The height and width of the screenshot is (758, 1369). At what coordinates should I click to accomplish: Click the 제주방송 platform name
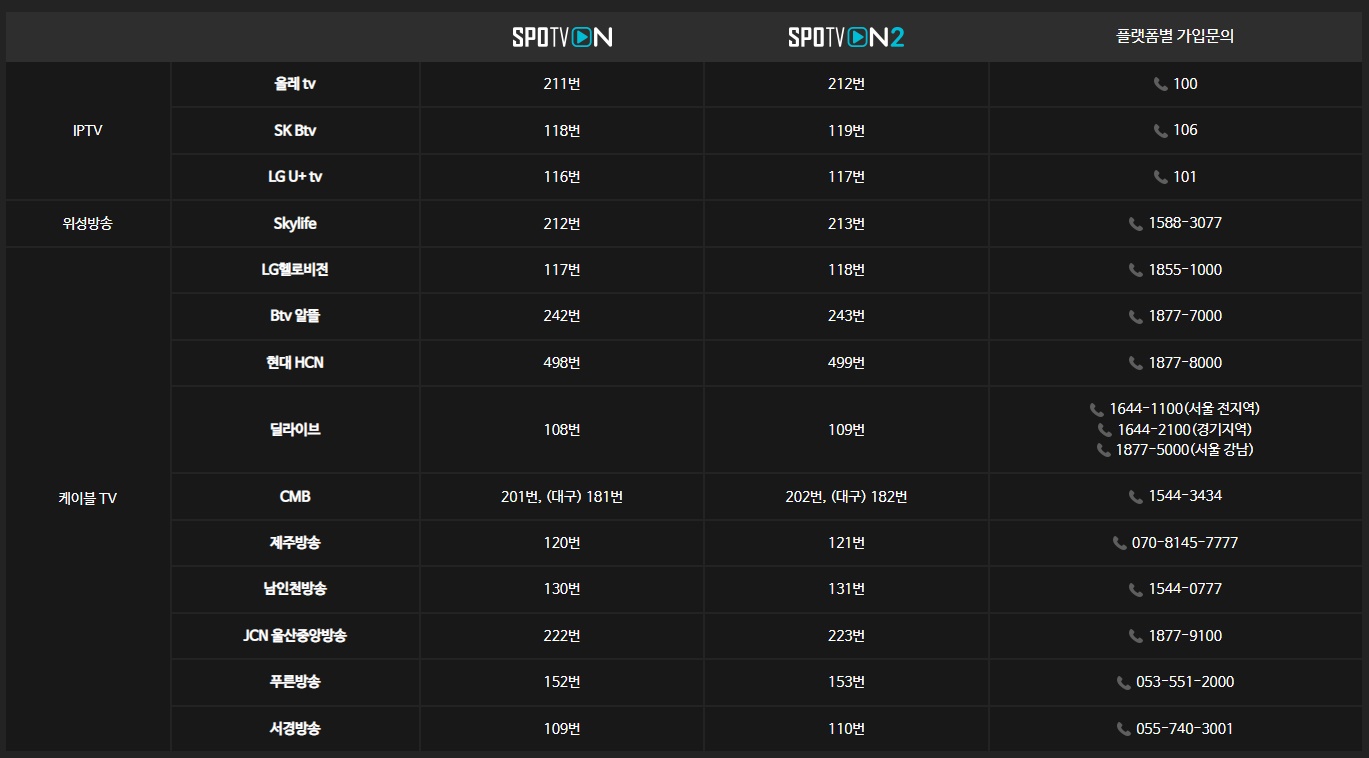coord(295,543)
